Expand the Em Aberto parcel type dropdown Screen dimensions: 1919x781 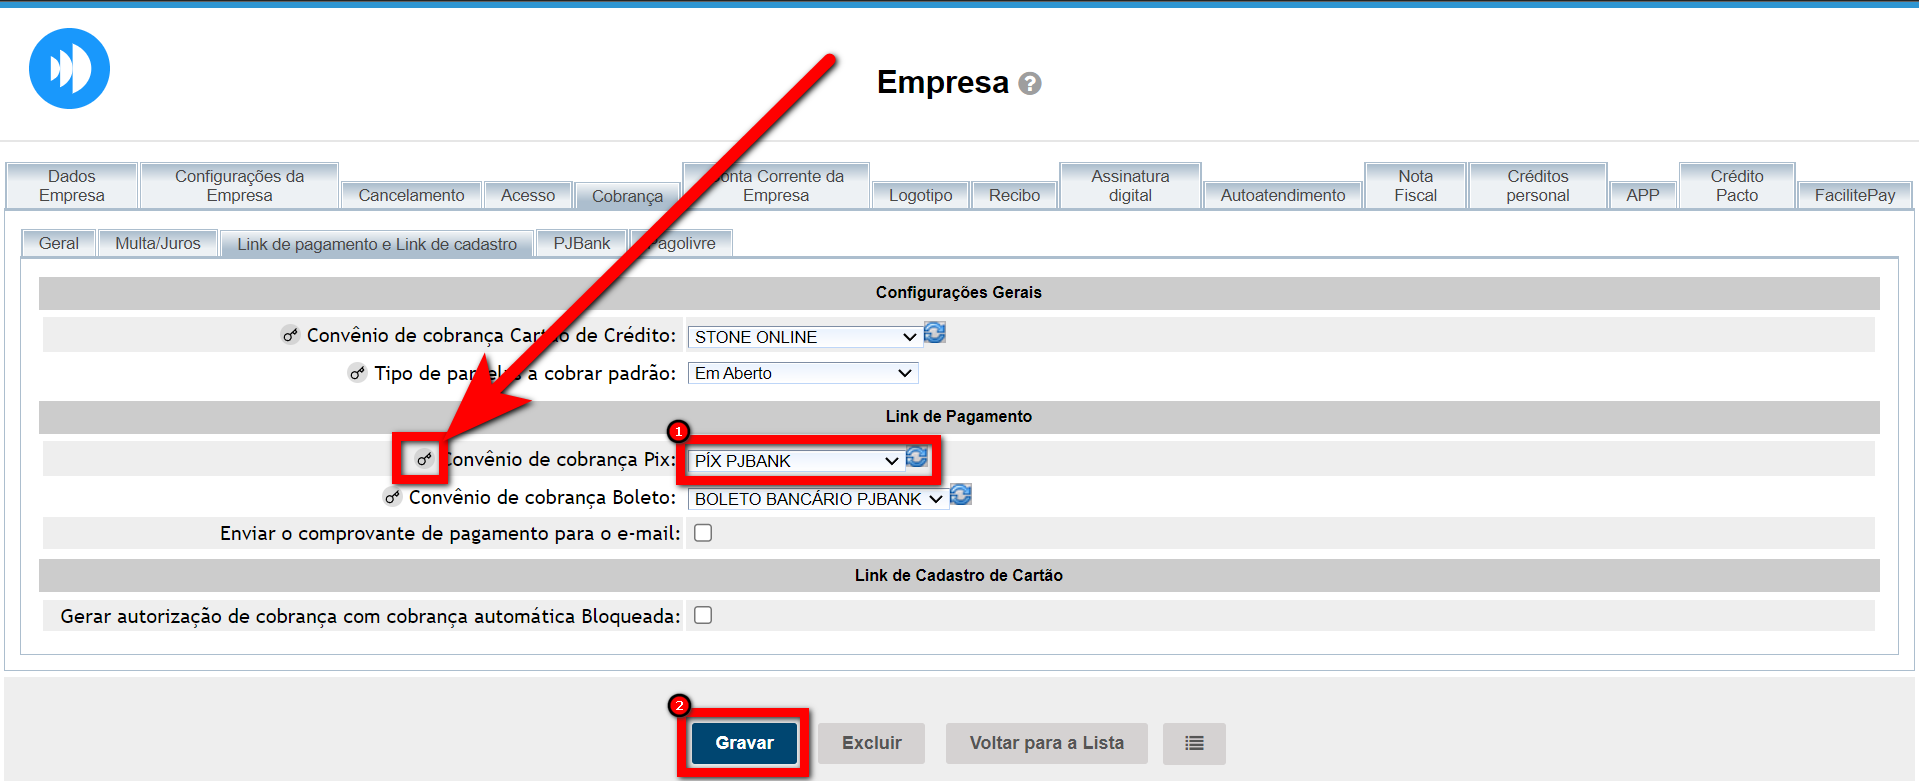pyautogui.click(x=803, y=373)
